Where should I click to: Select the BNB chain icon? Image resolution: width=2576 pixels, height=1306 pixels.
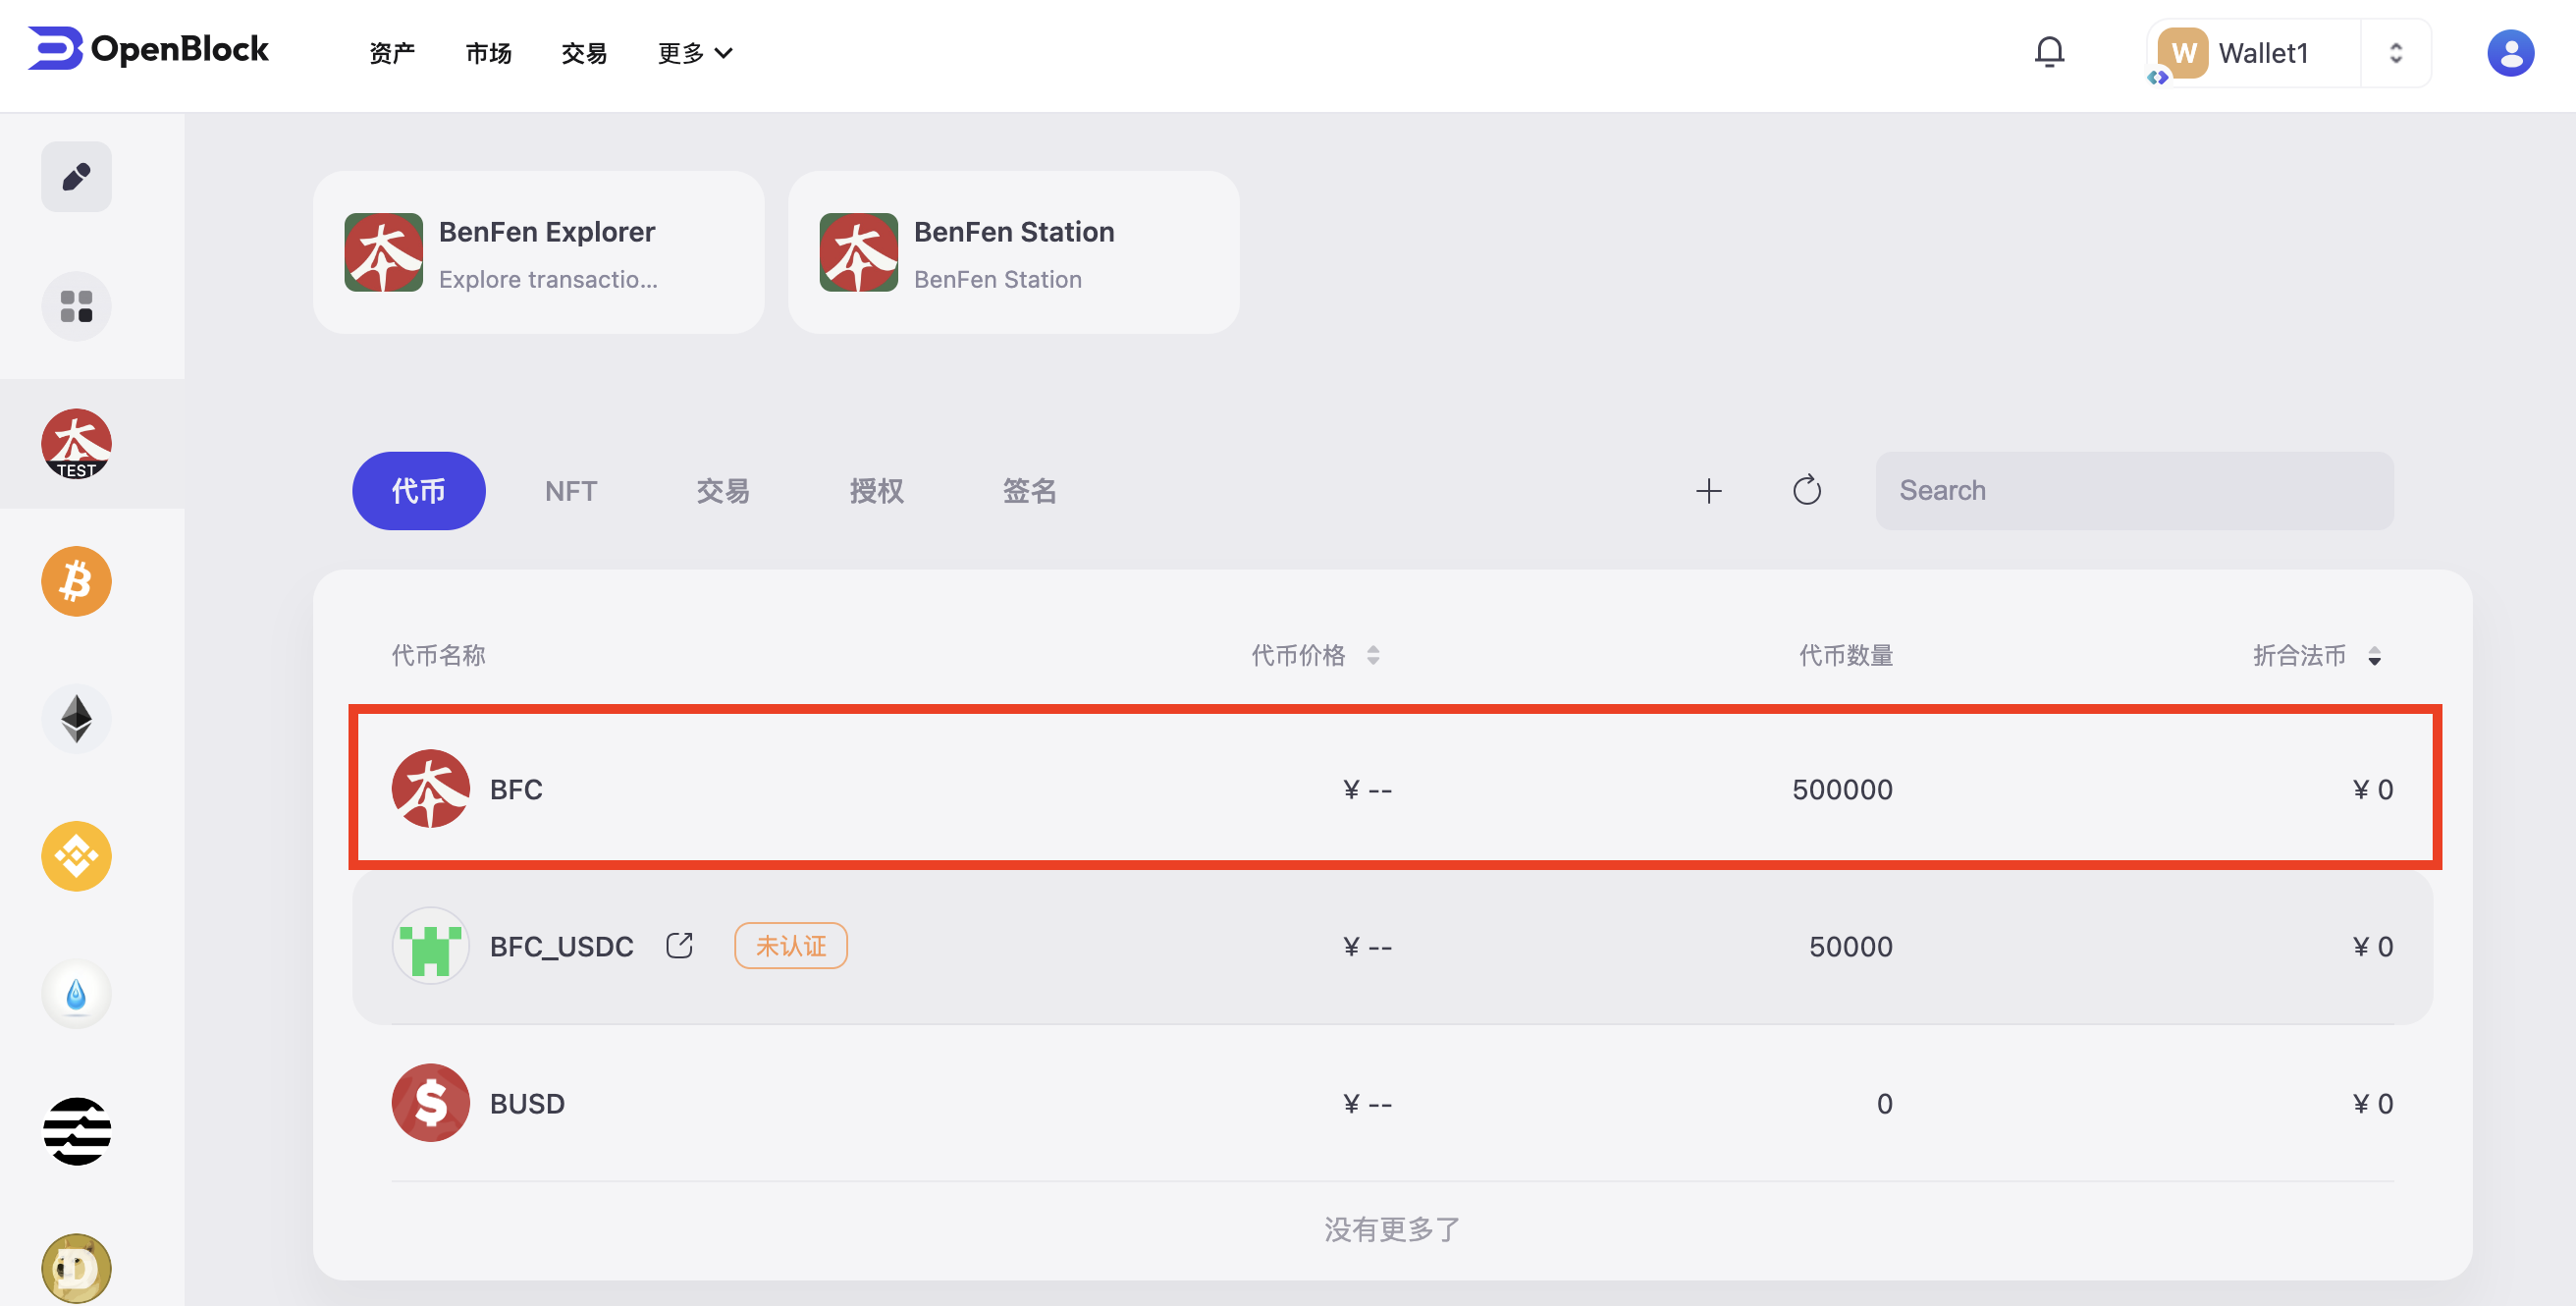76,856
